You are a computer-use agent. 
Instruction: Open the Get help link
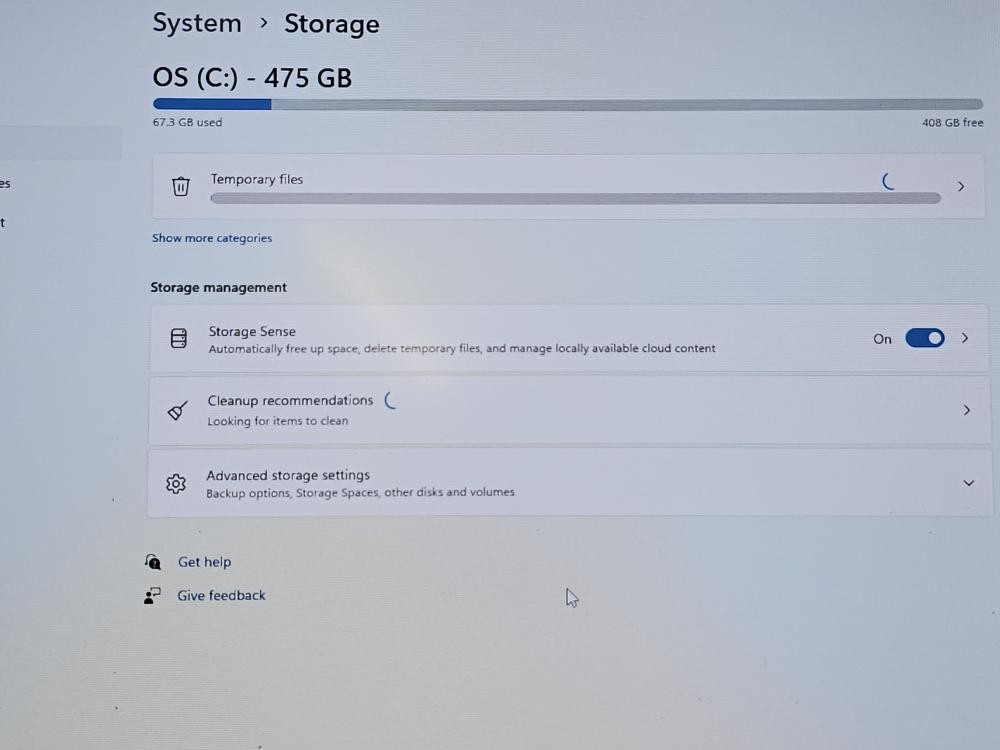(x=204, y=562)
